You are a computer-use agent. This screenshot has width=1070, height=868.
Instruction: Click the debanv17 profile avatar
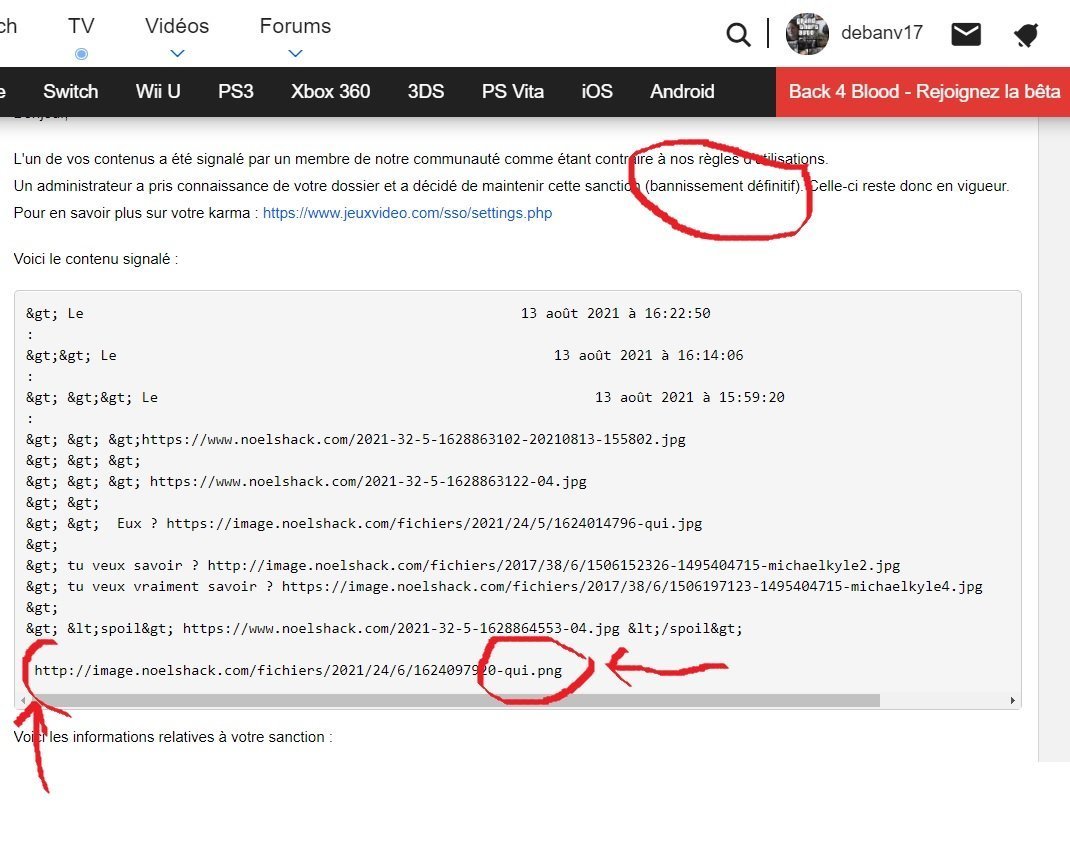(807, 33)
